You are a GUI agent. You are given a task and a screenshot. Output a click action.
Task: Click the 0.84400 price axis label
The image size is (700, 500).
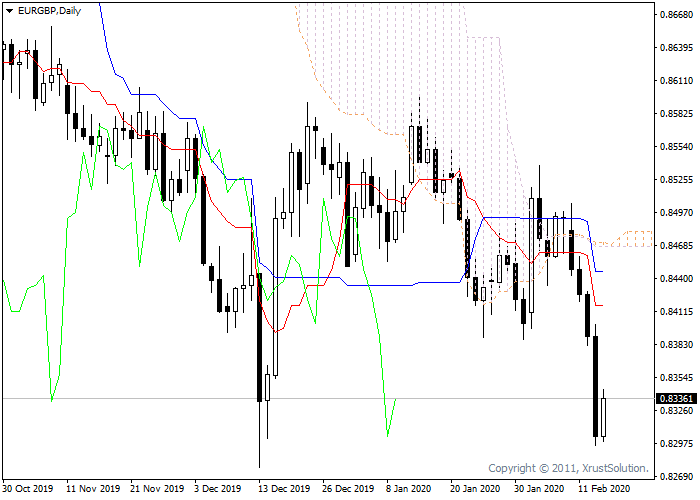coord(677,279)
